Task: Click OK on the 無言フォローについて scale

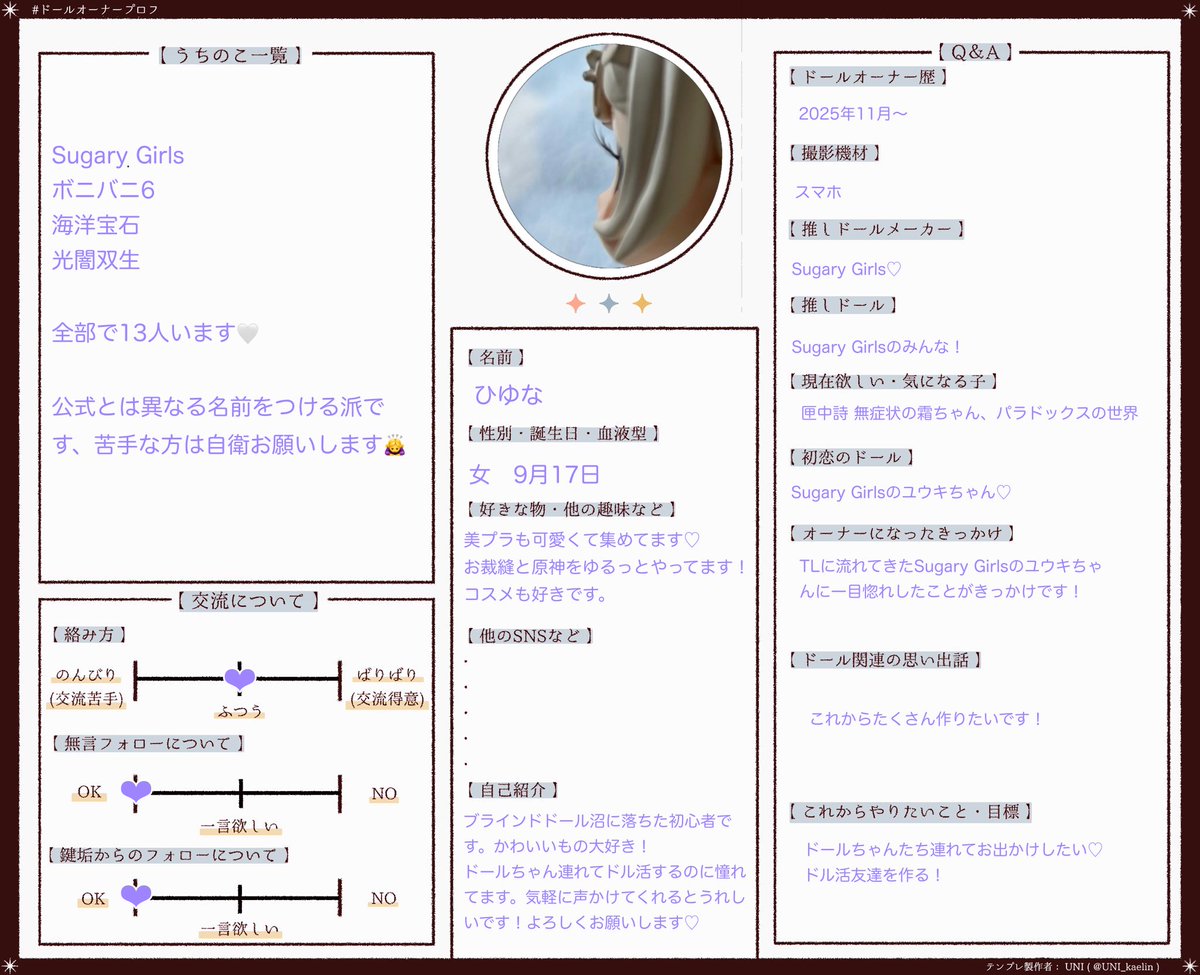Action: point(90,792)
